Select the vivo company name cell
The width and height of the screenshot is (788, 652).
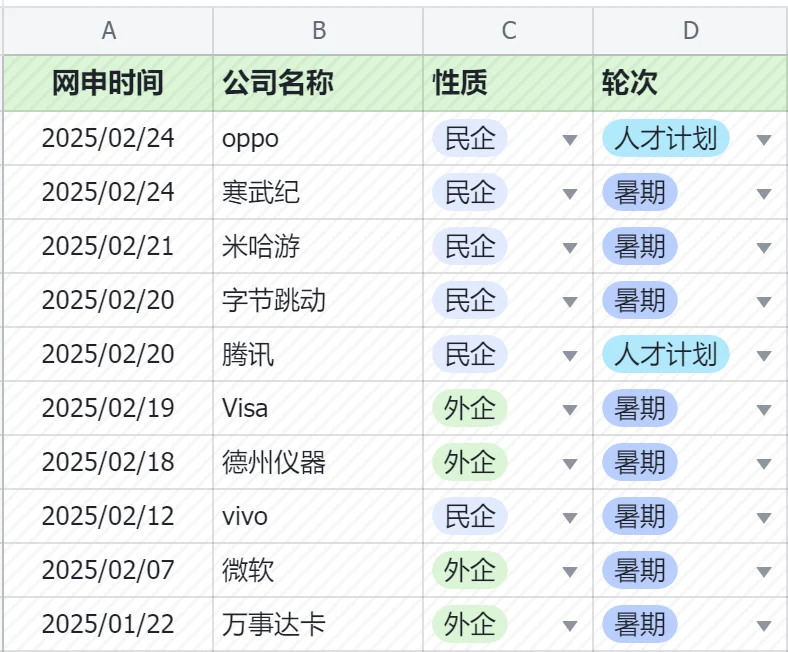(318, 516)
